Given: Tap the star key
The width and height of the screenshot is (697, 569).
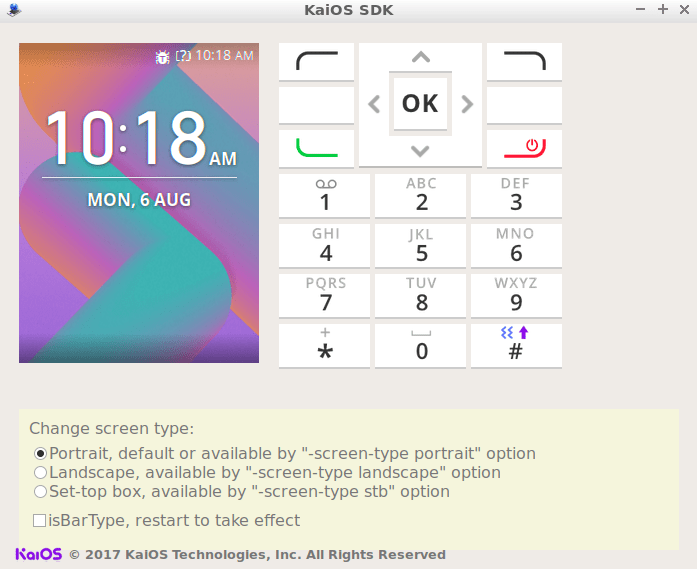Looking at the screenshot, I should tap(324, 345).
